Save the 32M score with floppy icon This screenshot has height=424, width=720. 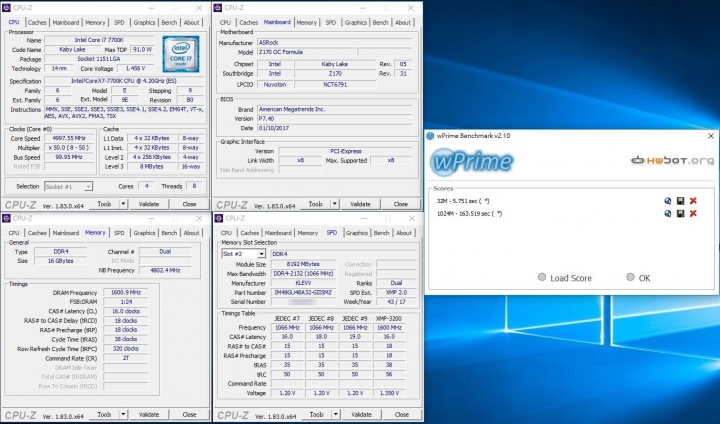pyautogui.click(x=681, y=201)
